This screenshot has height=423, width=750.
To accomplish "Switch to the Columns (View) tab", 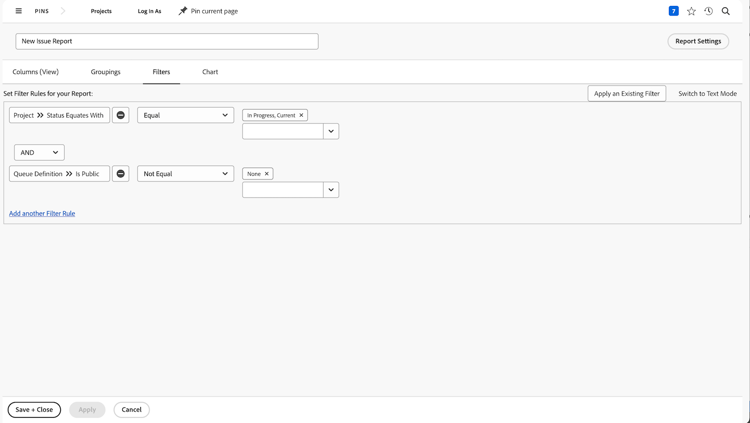I will pyautogui.click(x=35, y=72).
